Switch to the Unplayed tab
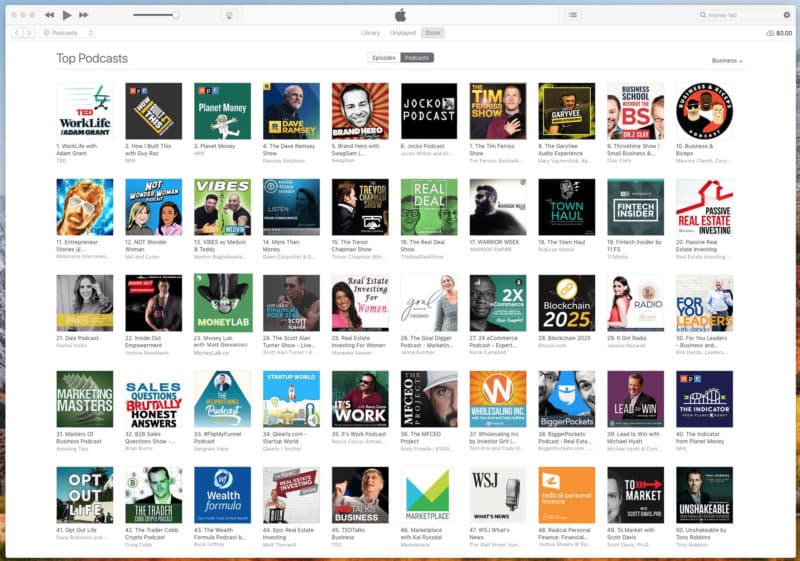 coord(403,33)
